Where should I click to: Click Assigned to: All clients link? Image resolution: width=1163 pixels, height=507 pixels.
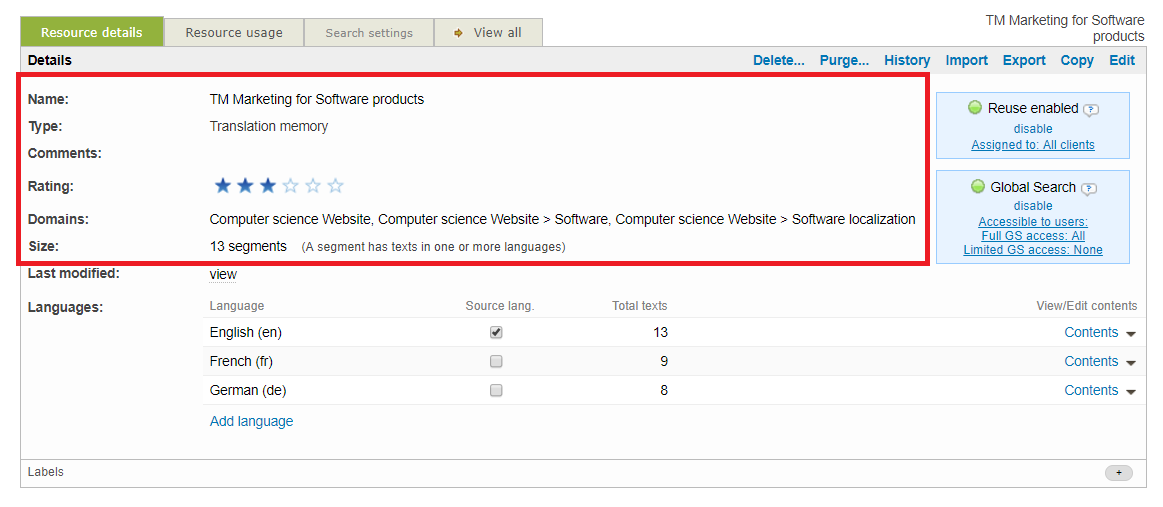point(1033,145)
